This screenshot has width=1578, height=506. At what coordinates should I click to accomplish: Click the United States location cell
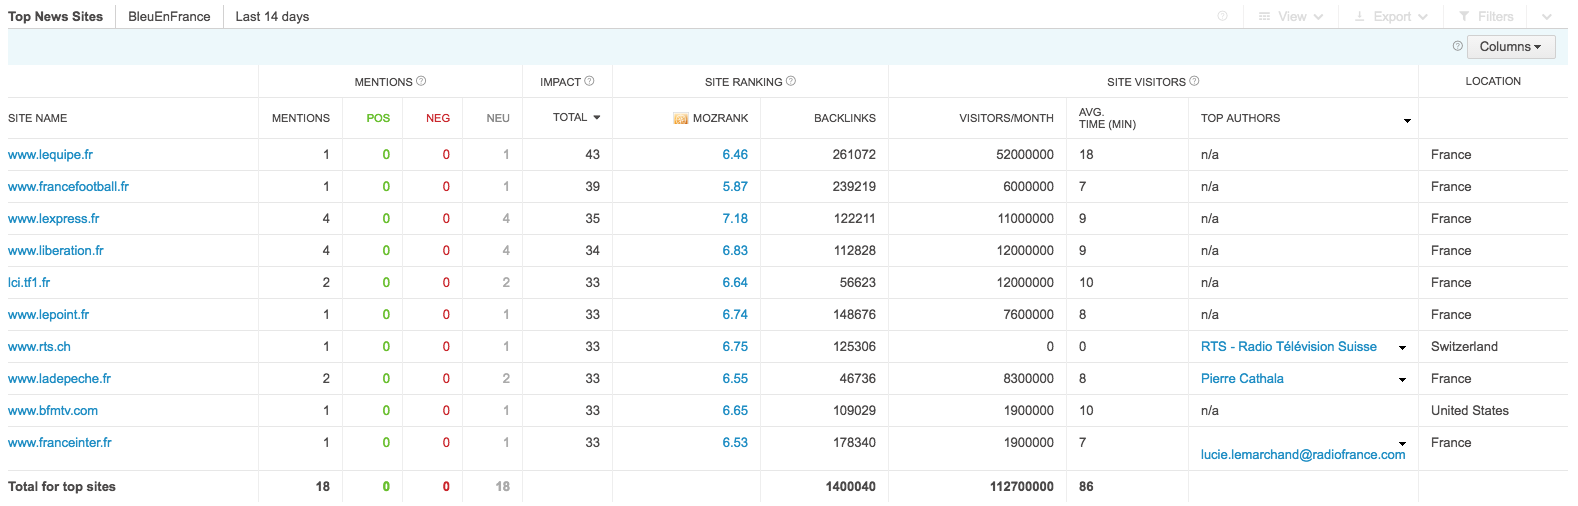(x=1470, y=410)
